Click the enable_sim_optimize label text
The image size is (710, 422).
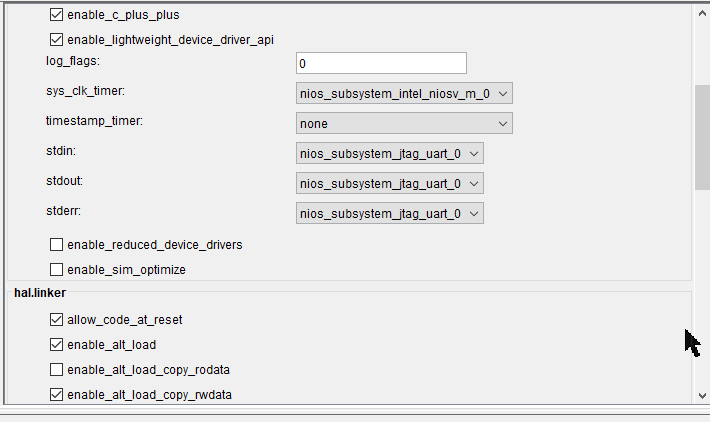(126, 269)
